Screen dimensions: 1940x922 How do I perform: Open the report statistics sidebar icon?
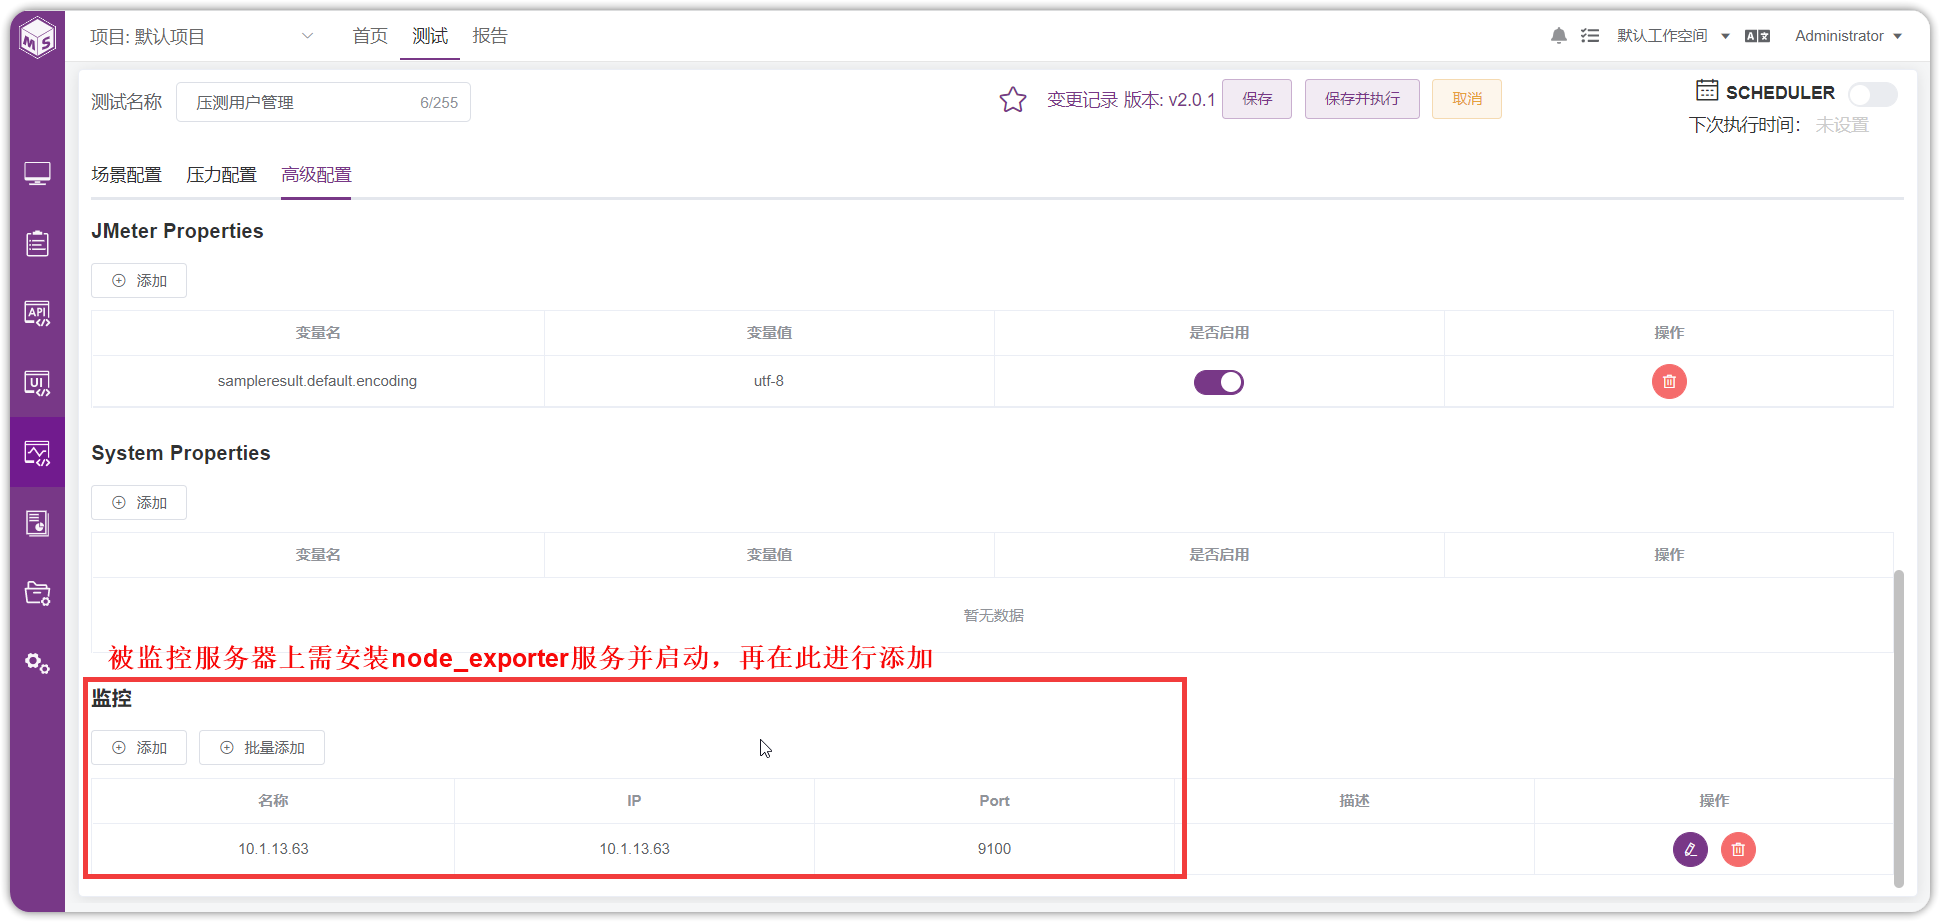click(37, 523)
